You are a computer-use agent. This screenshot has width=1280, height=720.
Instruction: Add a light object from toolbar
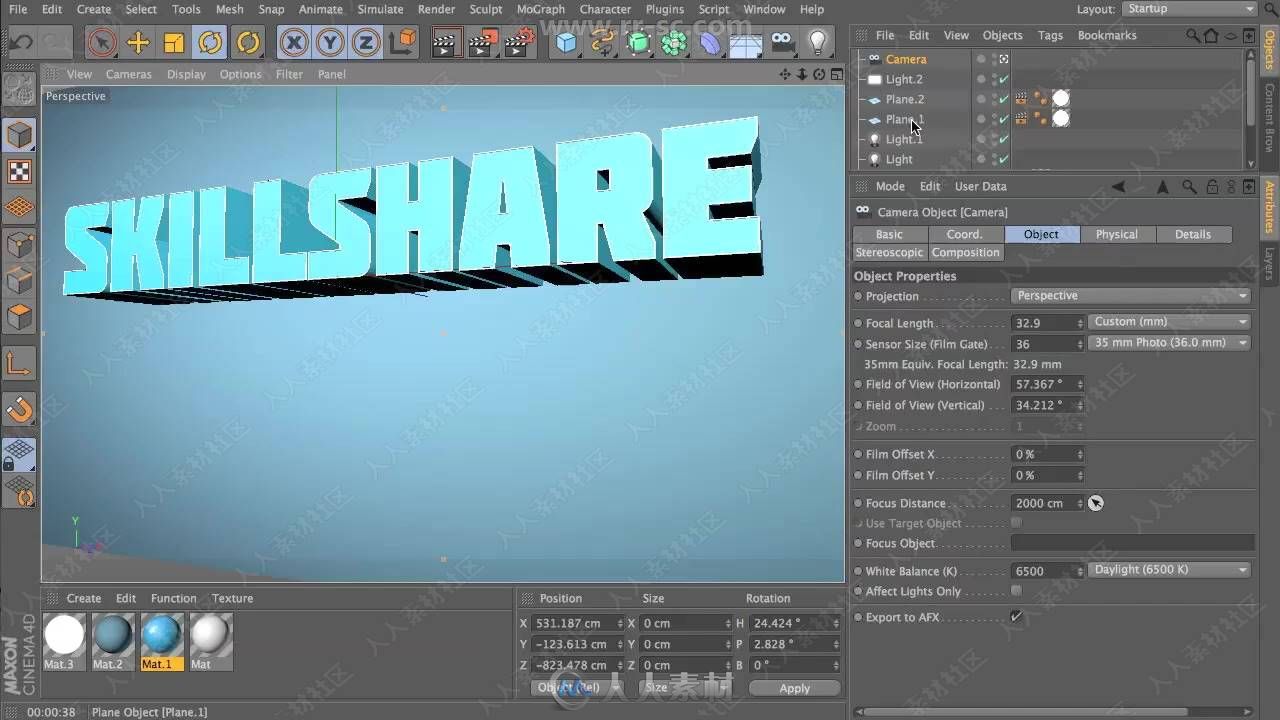point(819,42)
